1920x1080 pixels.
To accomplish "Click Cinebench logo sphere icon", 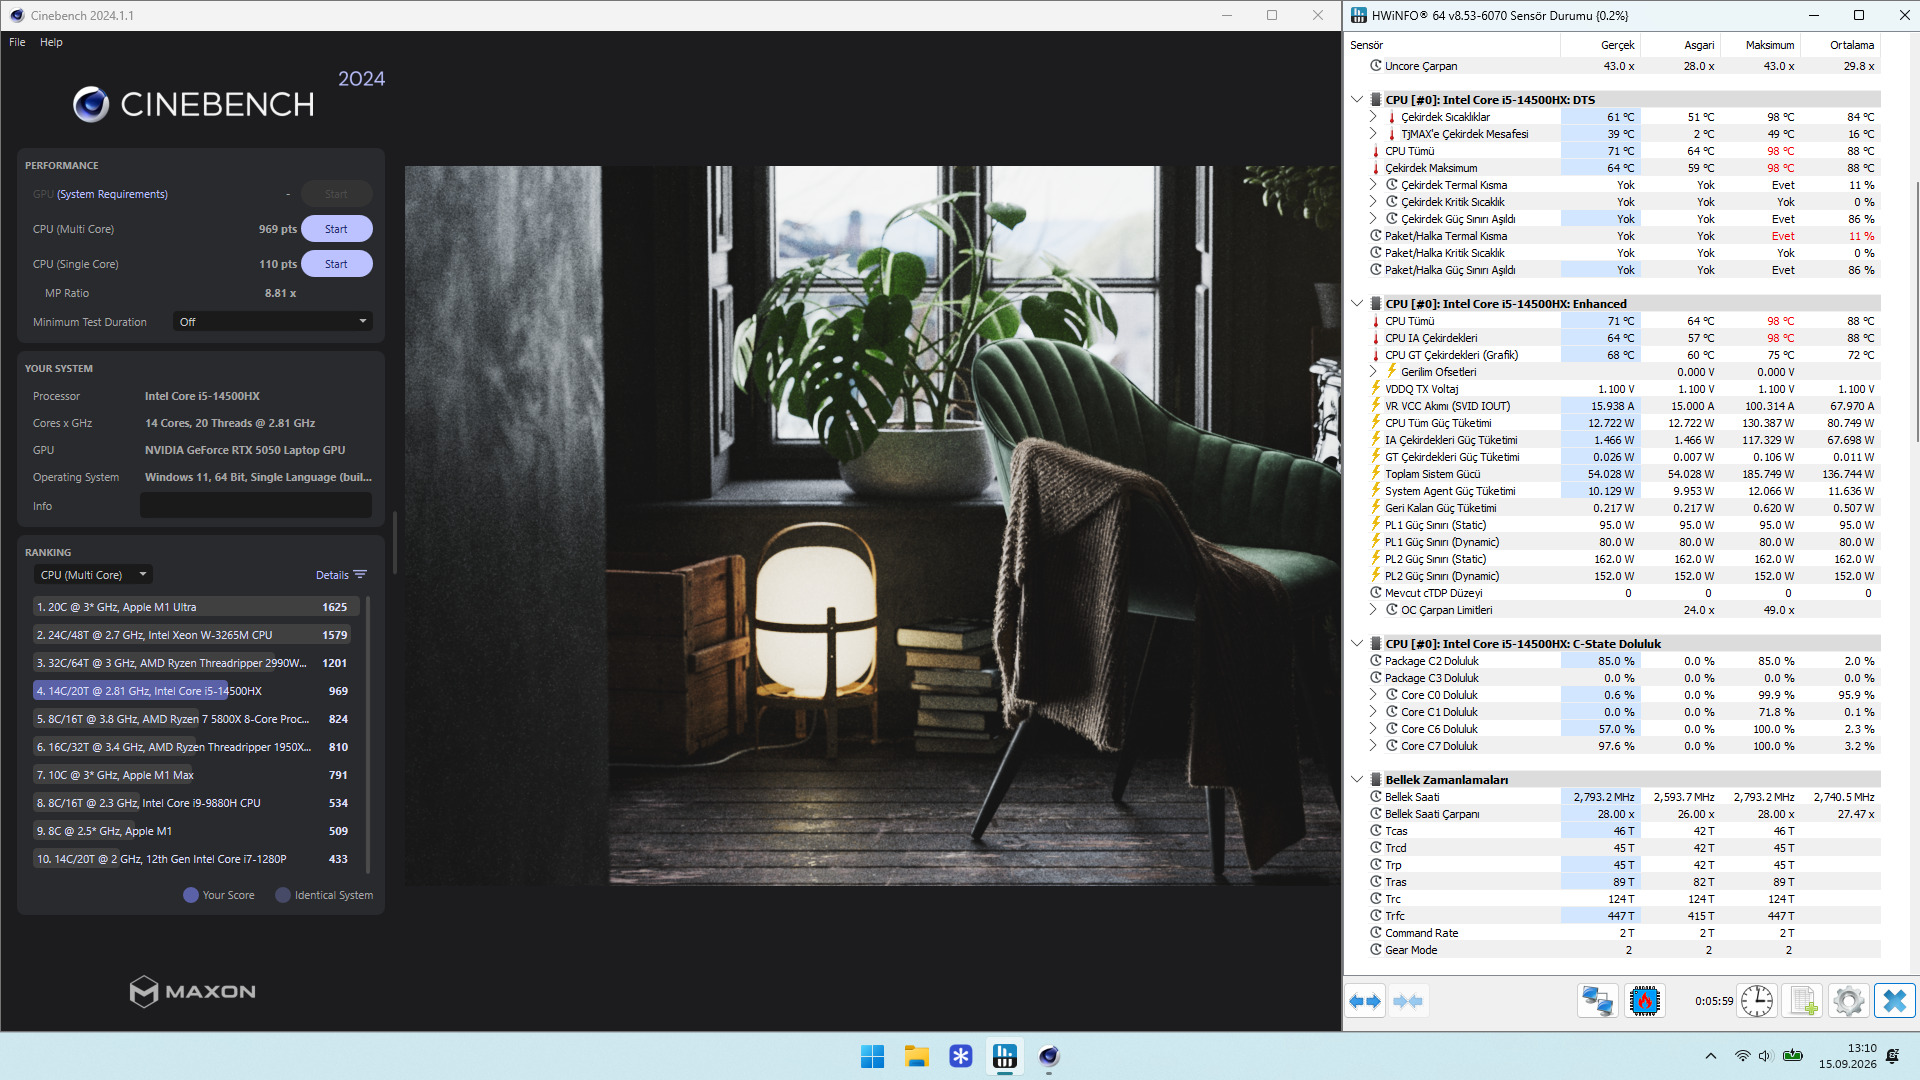I will [91, 104].
